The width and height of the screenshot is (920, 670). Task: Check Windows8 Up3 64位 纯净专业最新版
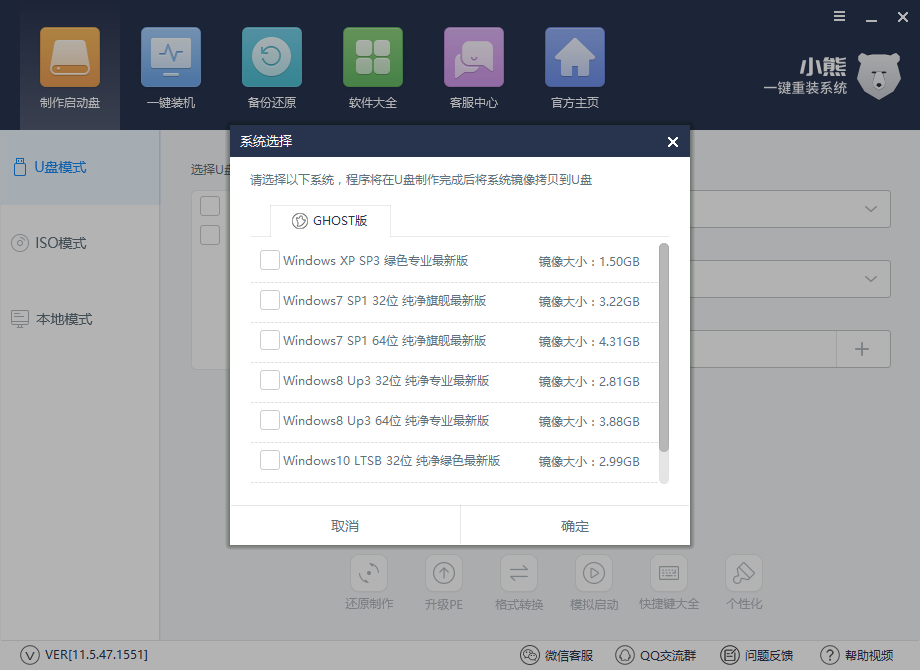(x=269, y=420)
